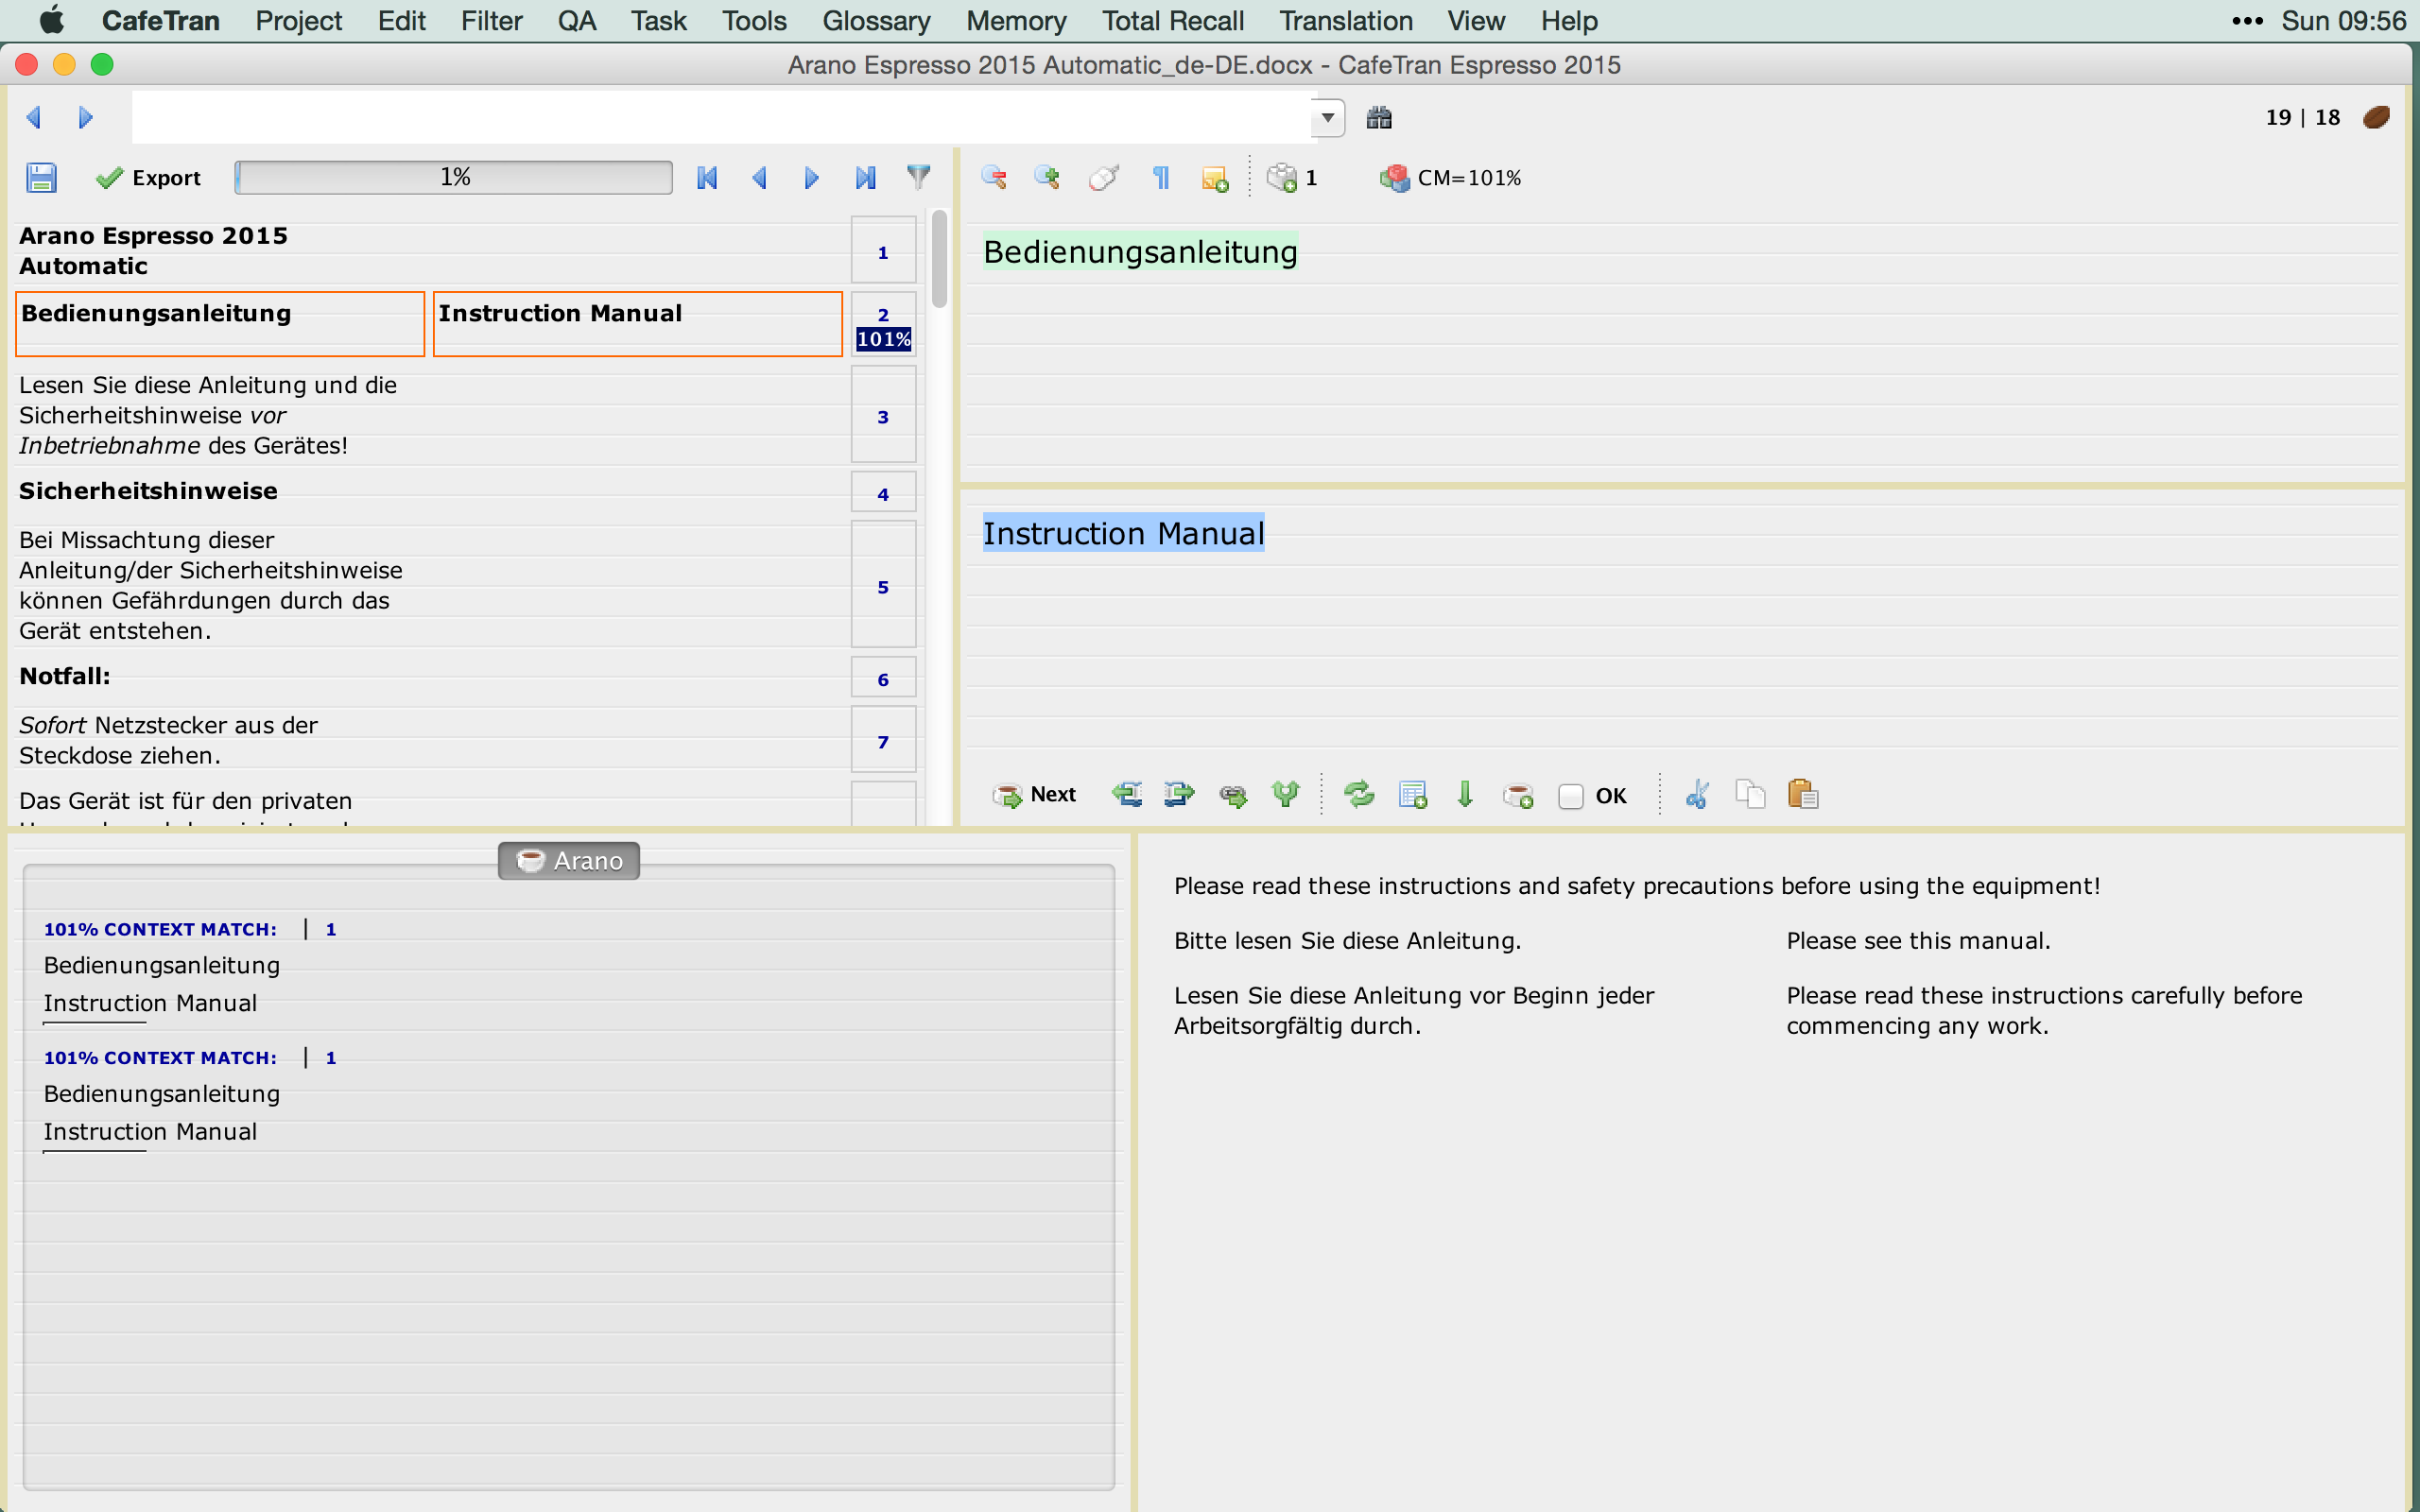This screenshot has width=2420, height=1512.
Task: Select the Arano memory tab
Action: tap(569, 861)
